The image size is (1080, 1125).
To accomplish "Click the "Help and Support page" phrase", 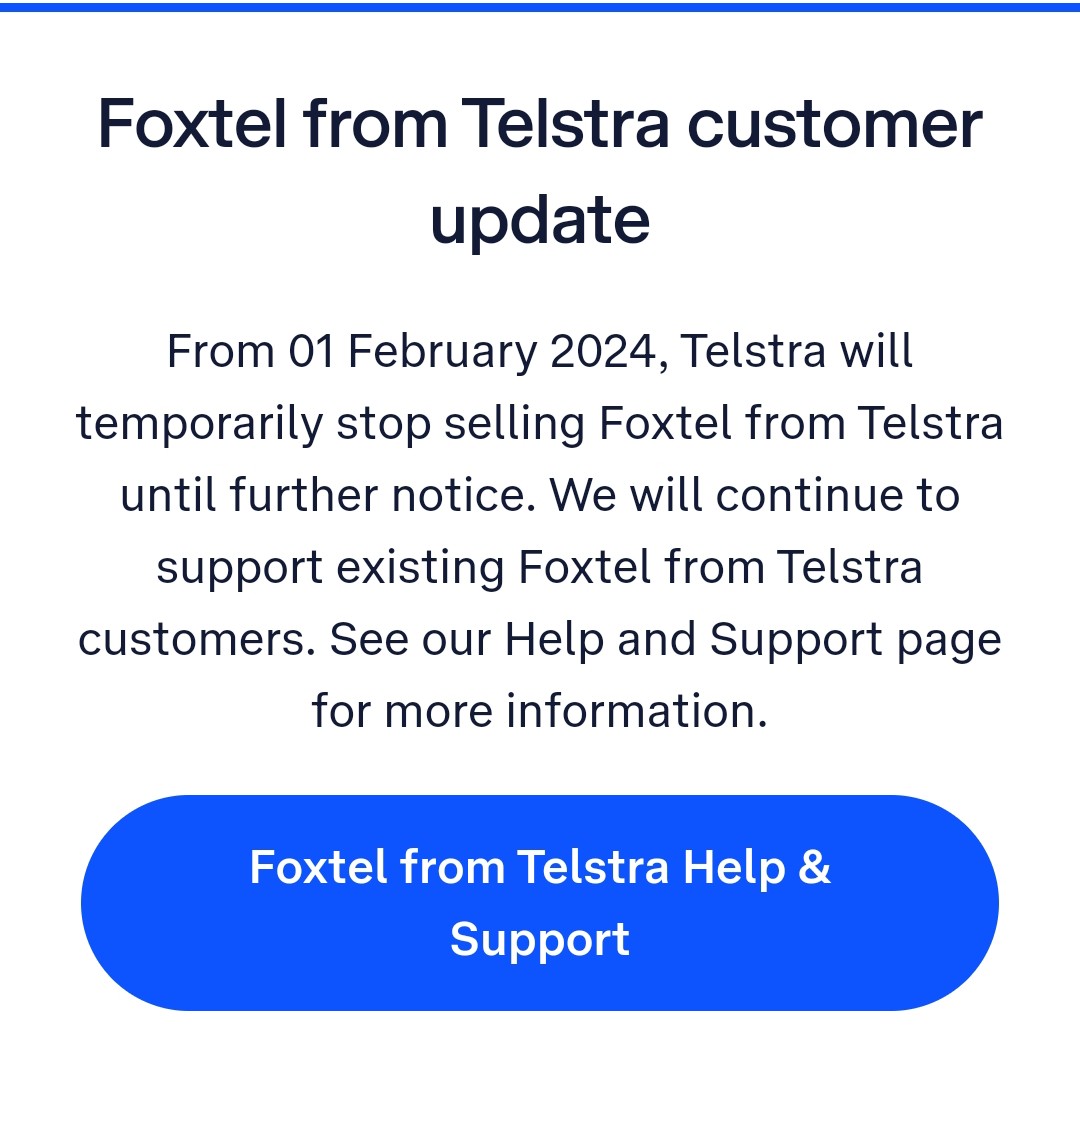I will pos(752,640).
